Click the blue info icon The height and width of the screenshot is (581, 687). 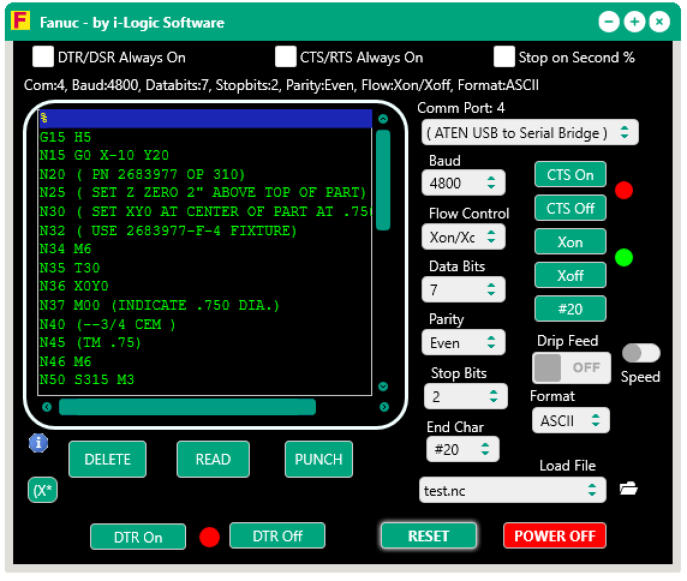tap(39, 442)
